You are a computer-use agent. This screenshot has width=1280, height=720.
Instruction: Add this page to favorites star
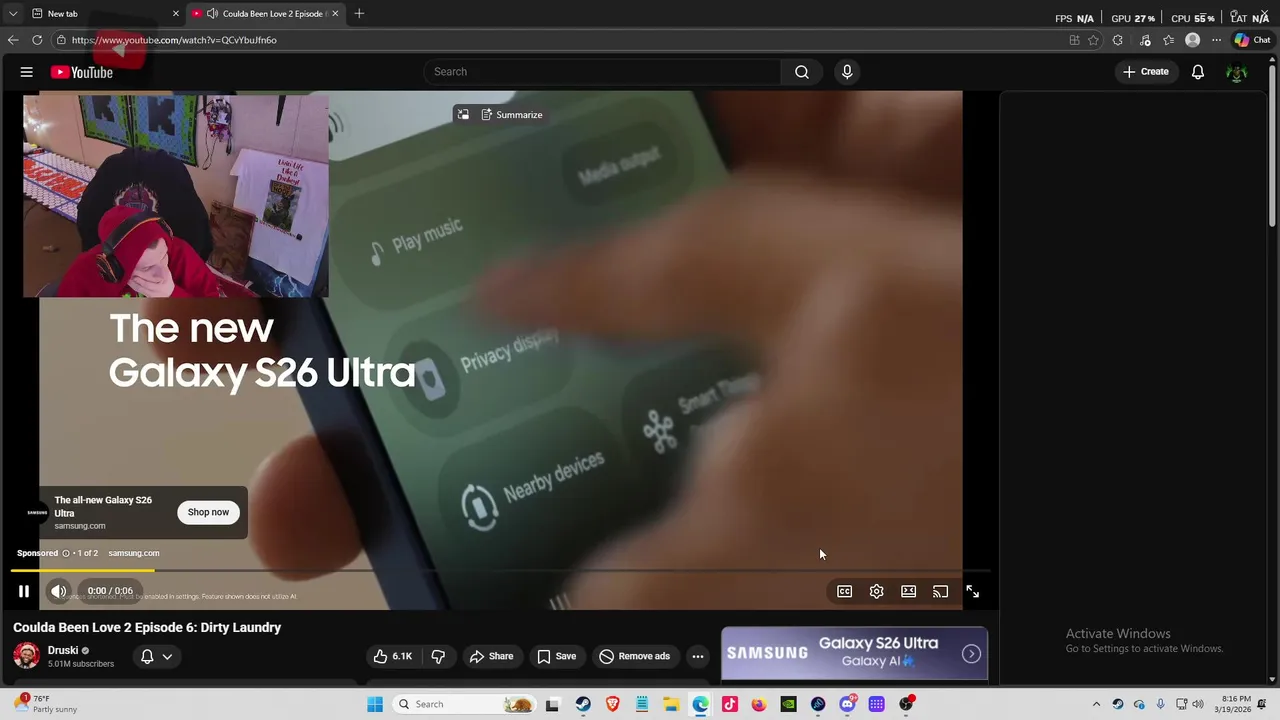coord(1093,40)
